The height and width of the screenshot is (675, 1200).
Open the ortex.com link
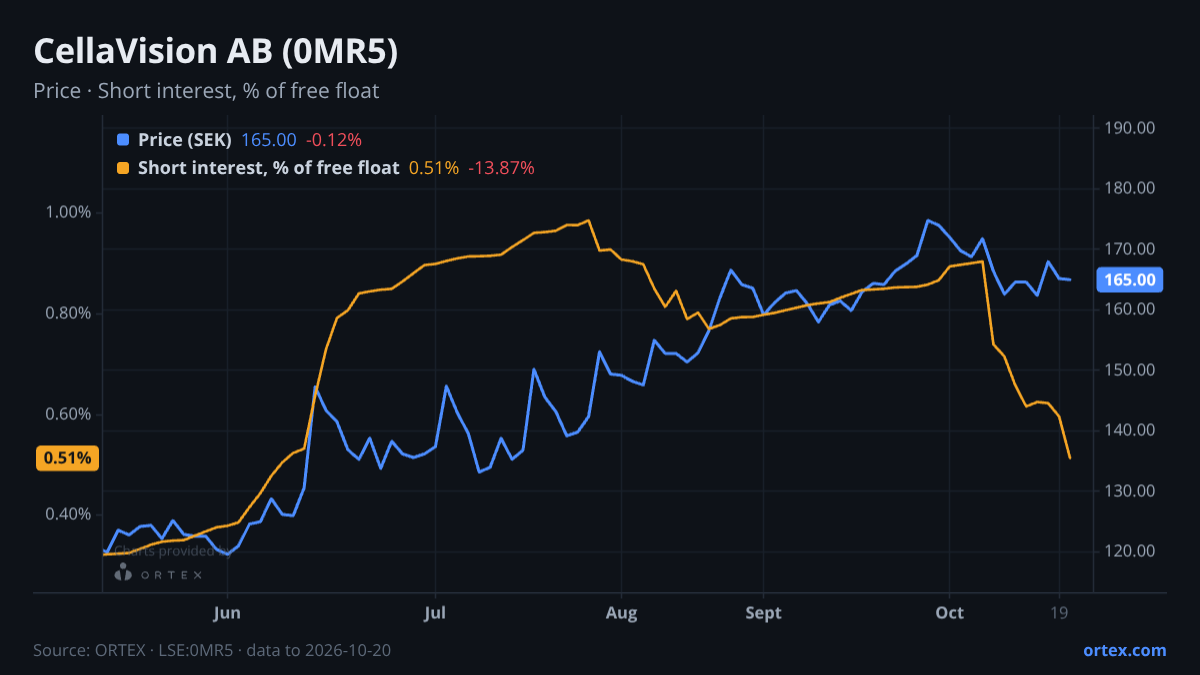[1125, 650]
